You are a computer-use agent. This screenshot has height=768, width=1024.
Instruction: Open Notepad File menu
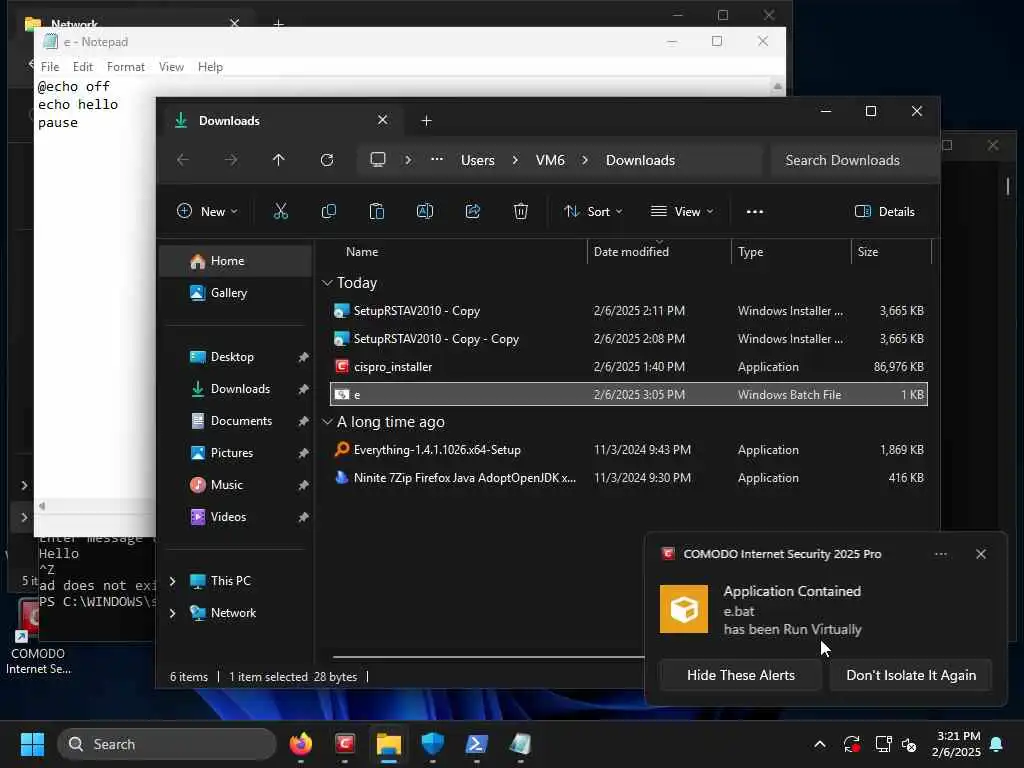[50, 67]
